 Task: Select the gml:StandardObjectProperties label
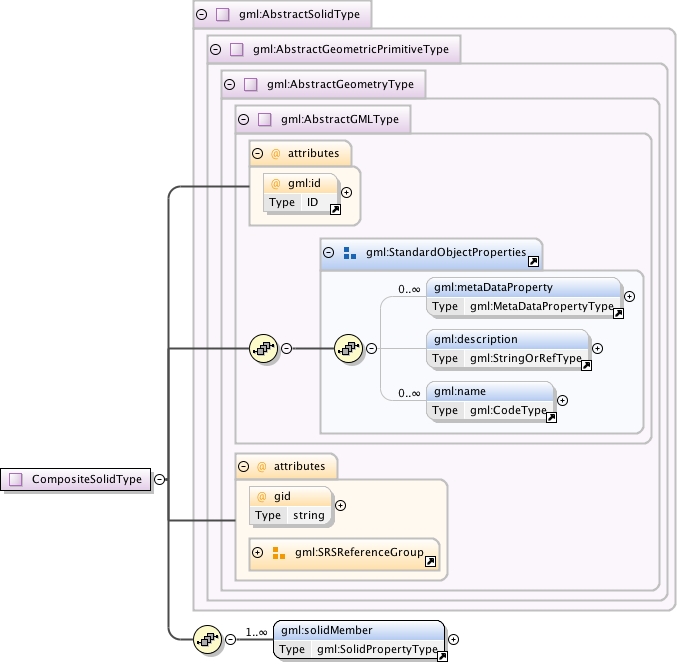[x=446, y=252]
